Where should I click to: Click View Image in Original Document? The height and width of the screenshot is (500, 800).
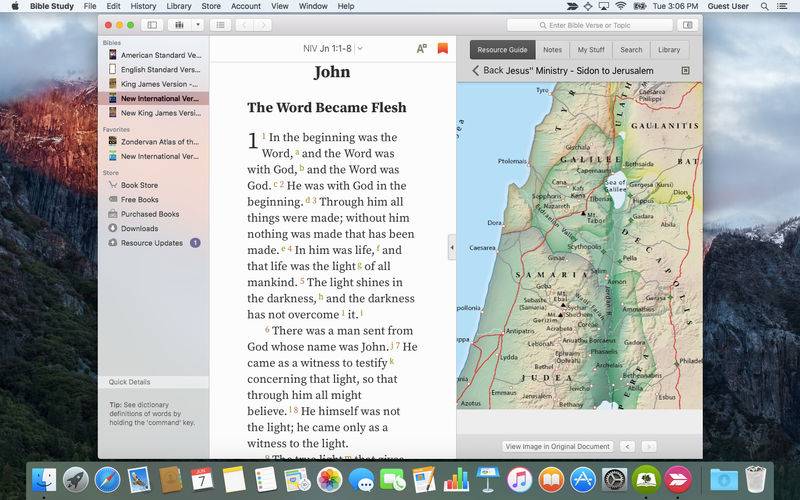coord(557,446)
